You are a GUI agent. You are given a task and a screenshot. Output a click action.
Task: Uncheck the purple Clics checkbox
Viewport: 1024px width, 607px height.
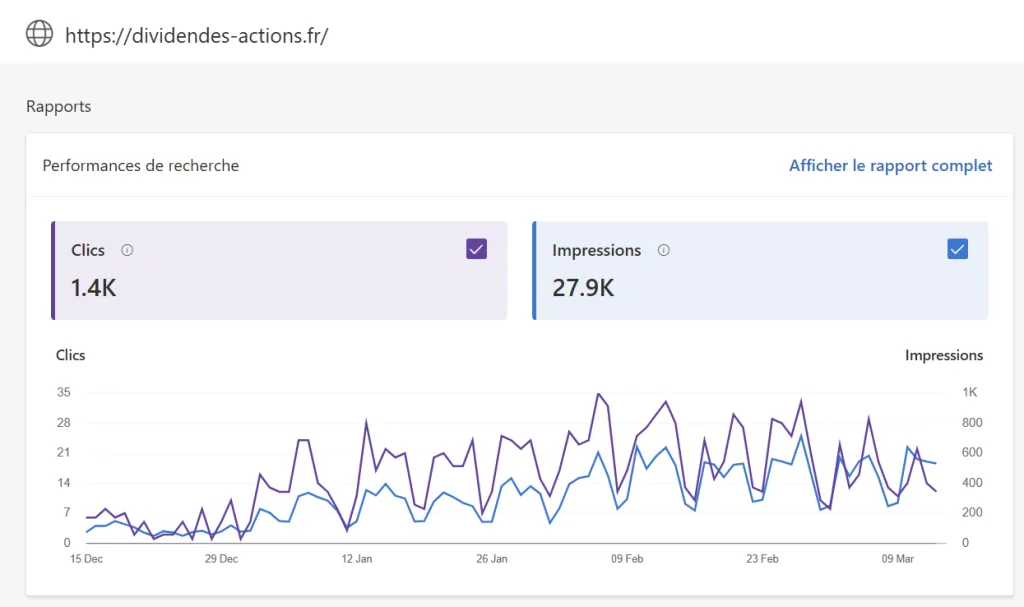(477, 249)
